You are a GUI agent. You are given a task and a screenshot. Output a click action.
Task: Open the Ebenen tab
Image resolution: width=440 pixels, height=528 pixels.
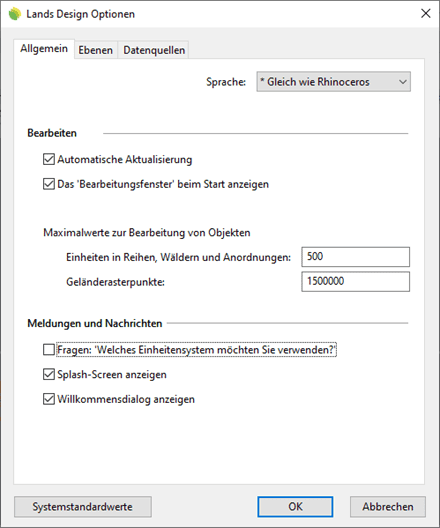click(x=96, y=50)
